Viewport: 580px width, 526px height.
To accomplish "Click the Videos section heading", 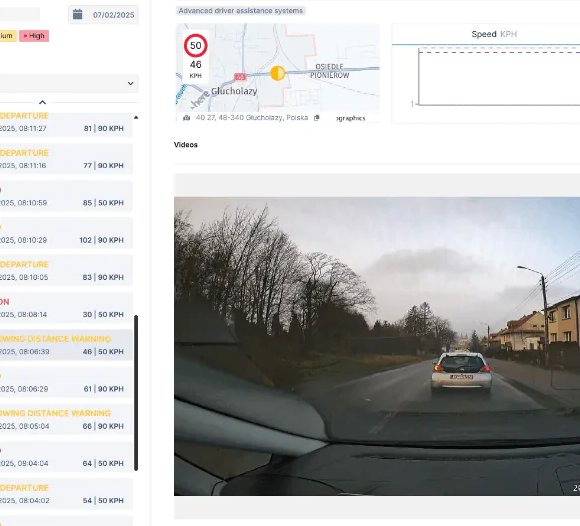I will click(186, 145).
